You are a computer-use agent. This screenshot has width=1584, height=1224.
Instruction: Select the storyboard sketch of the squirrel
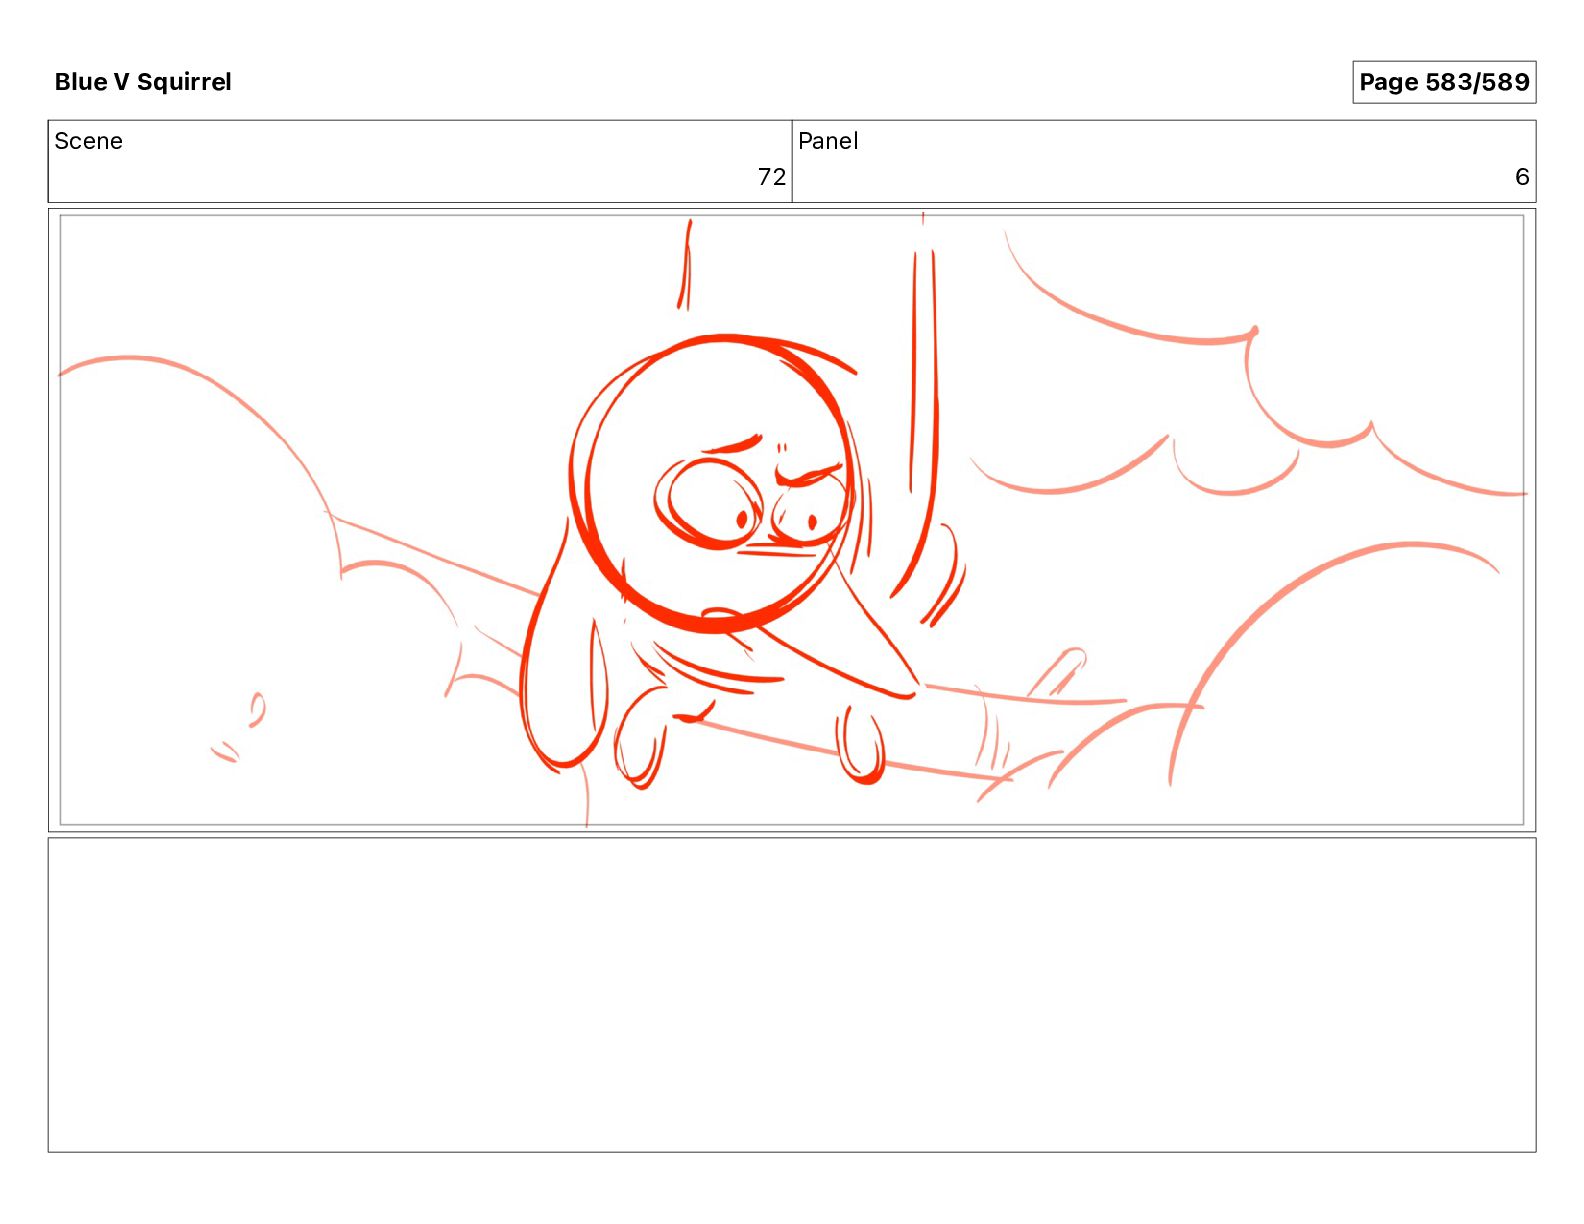(792, 520)
